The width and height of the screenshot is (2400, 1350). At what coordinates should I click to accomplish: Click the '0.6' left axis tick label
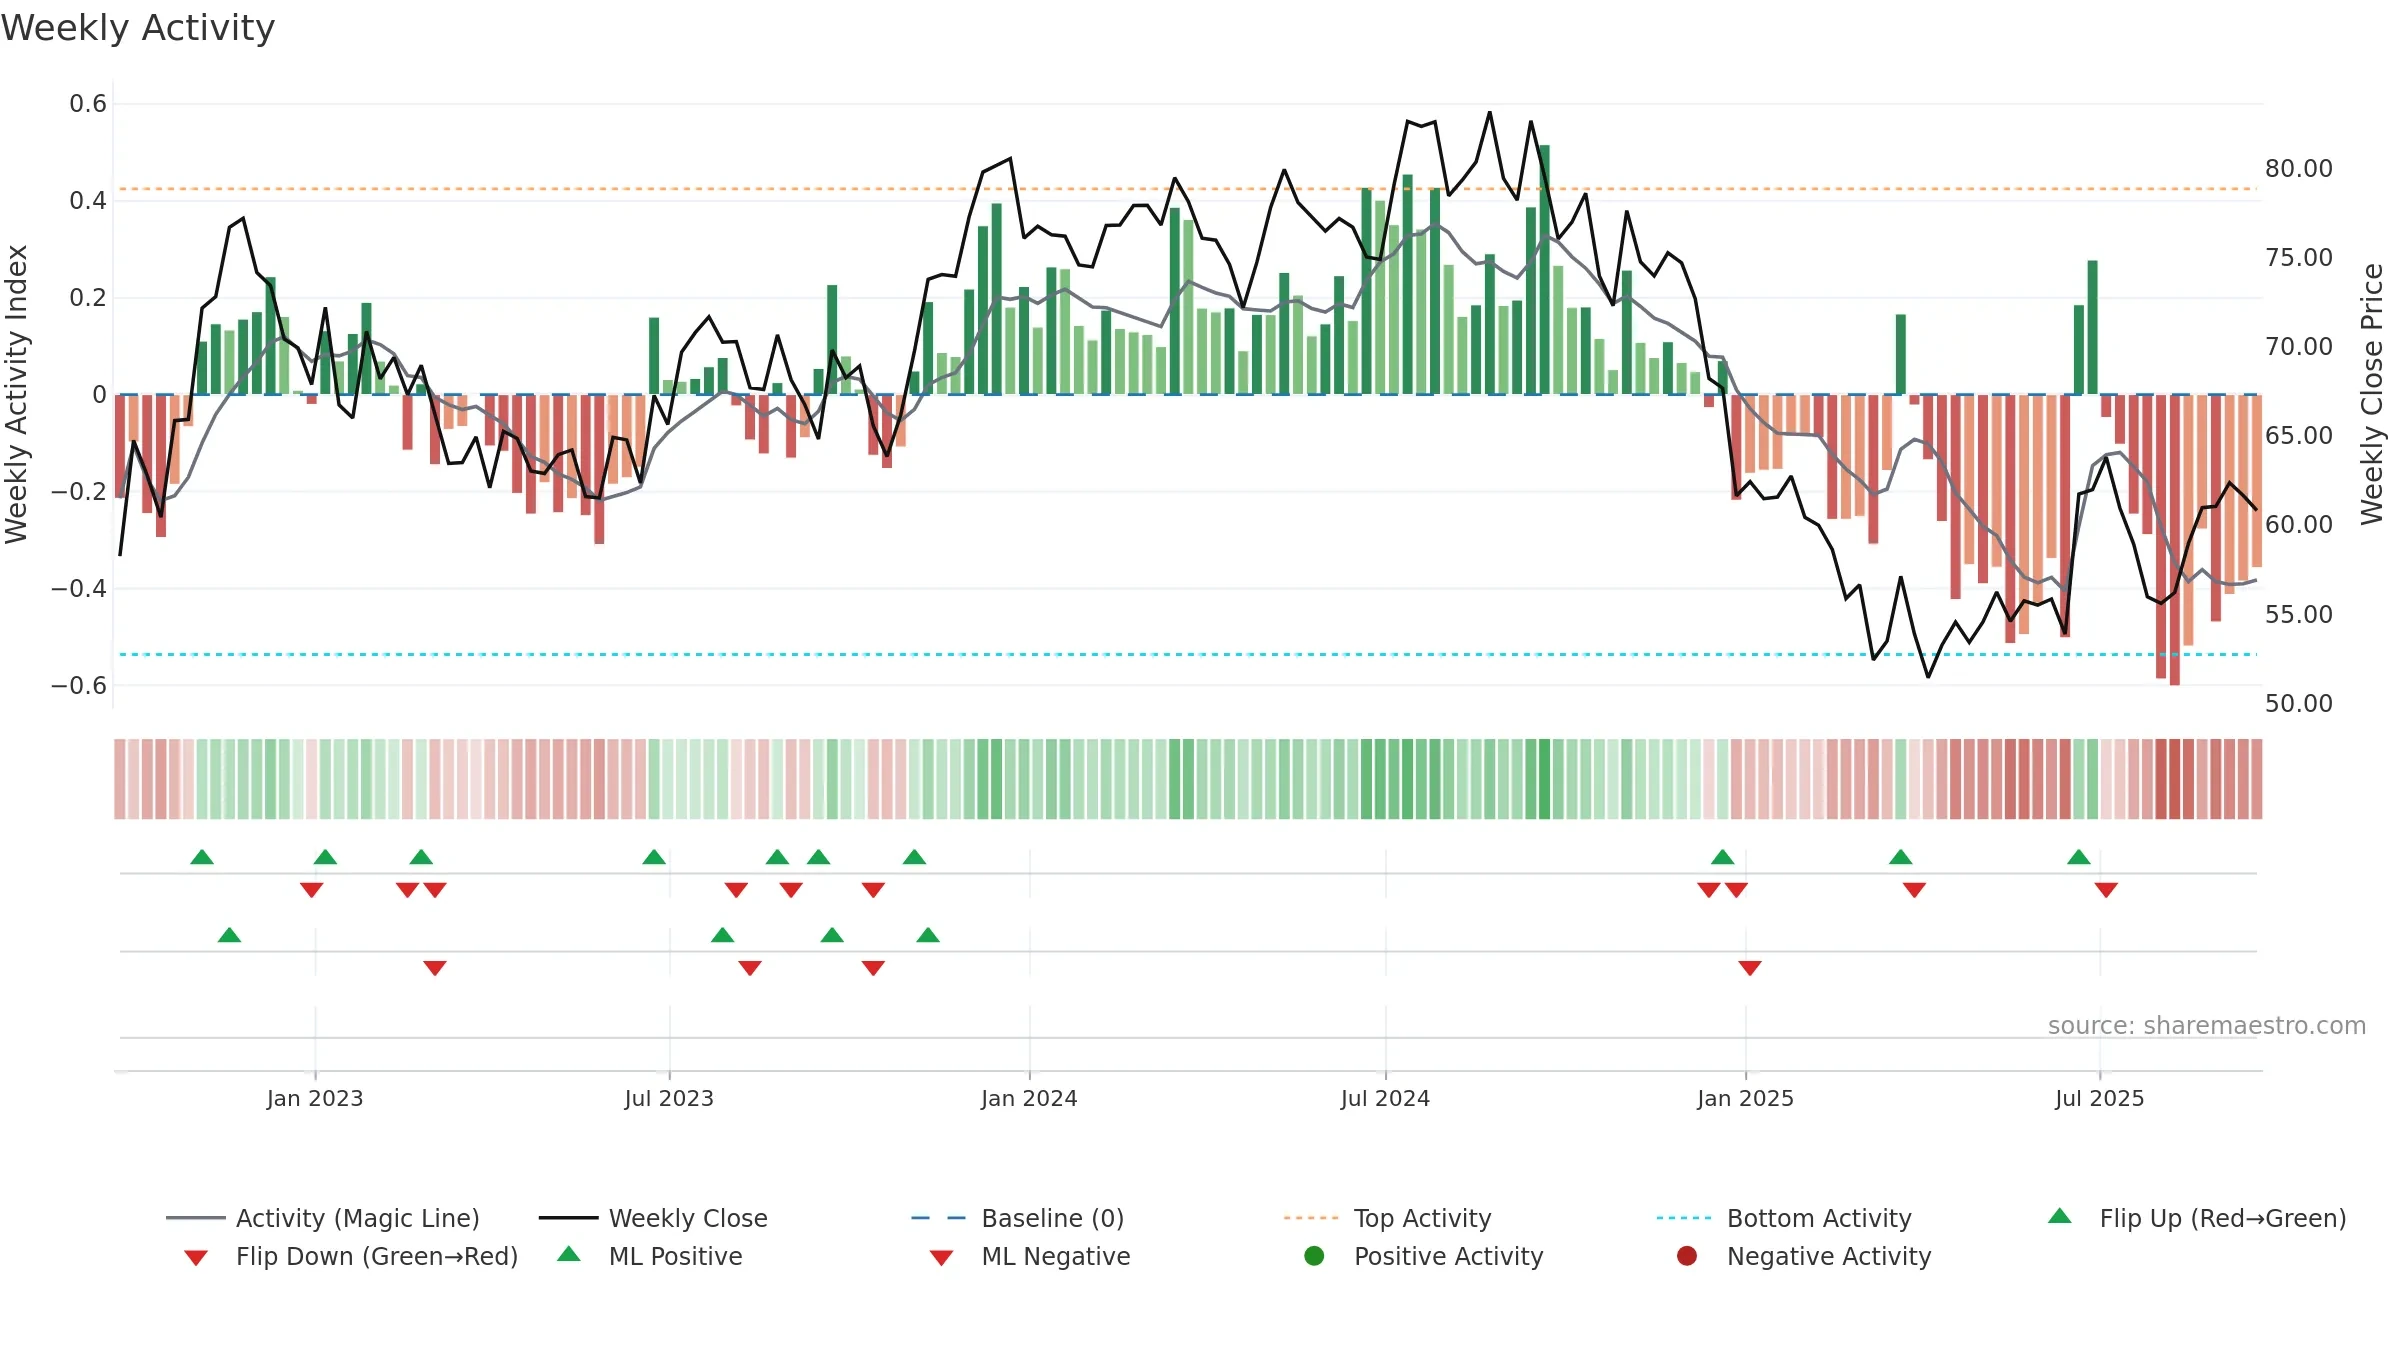[x=88, y=104]
